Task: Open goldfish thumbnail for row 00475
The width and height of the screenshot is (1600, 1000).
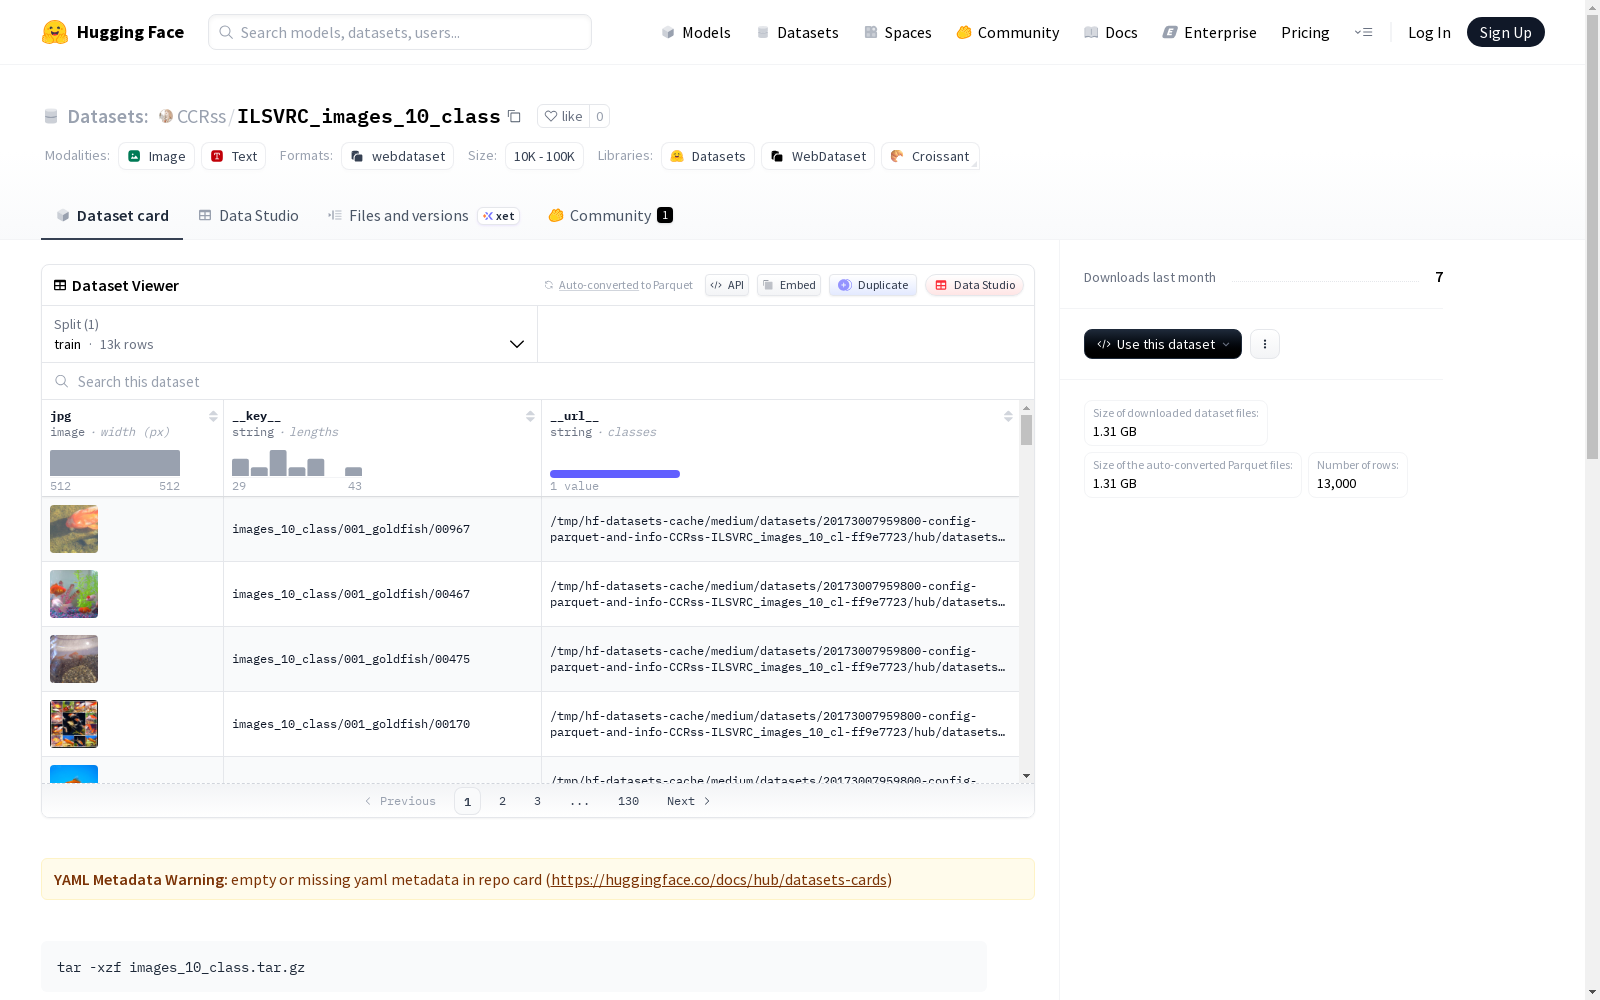Action: 74,659
